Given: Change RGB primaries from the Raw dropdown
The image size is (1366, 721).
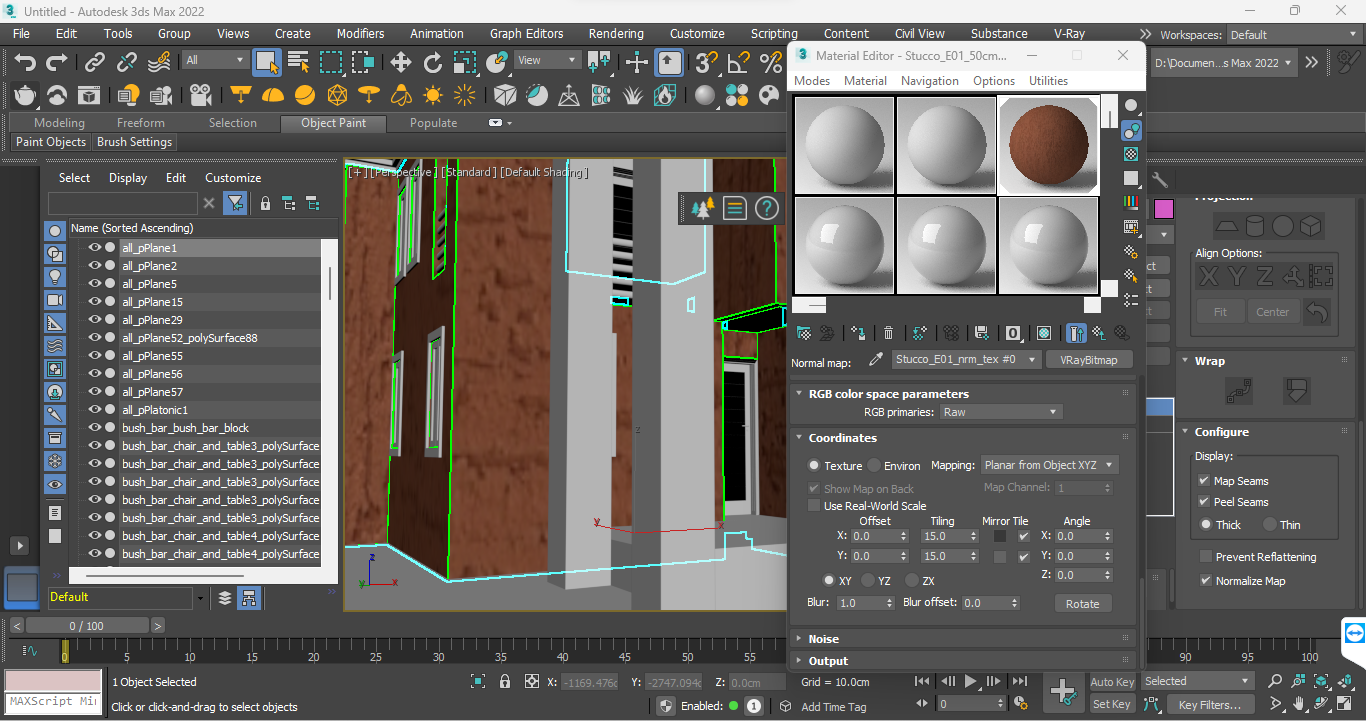Looking at the screenshot, I should 1000,411.
